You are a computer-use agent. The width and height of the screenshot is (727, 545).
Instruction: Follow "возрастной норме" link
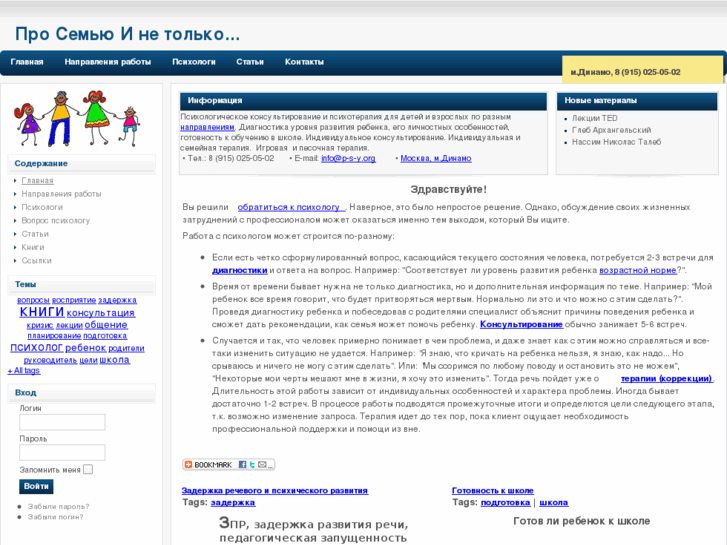tap(638, 270)
